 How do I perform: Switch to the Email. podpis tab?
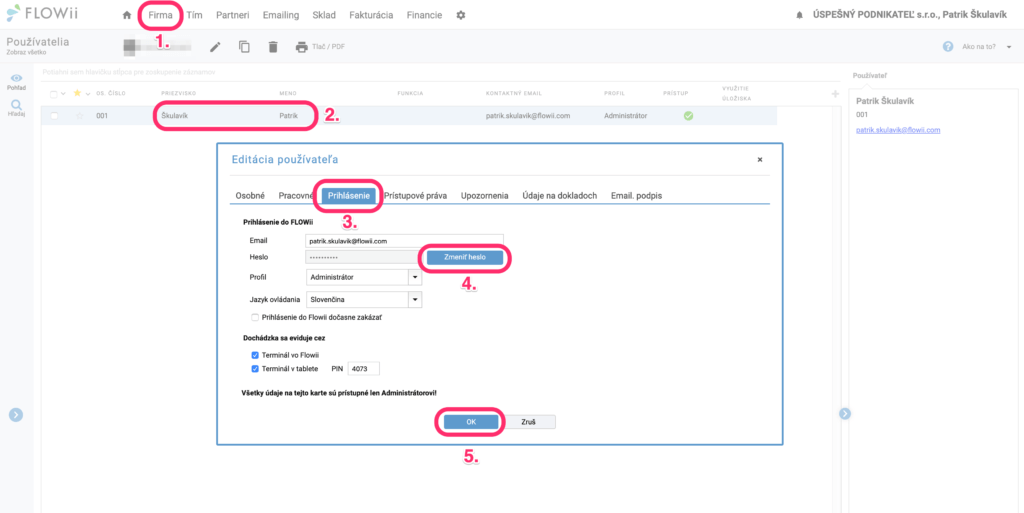637,195
